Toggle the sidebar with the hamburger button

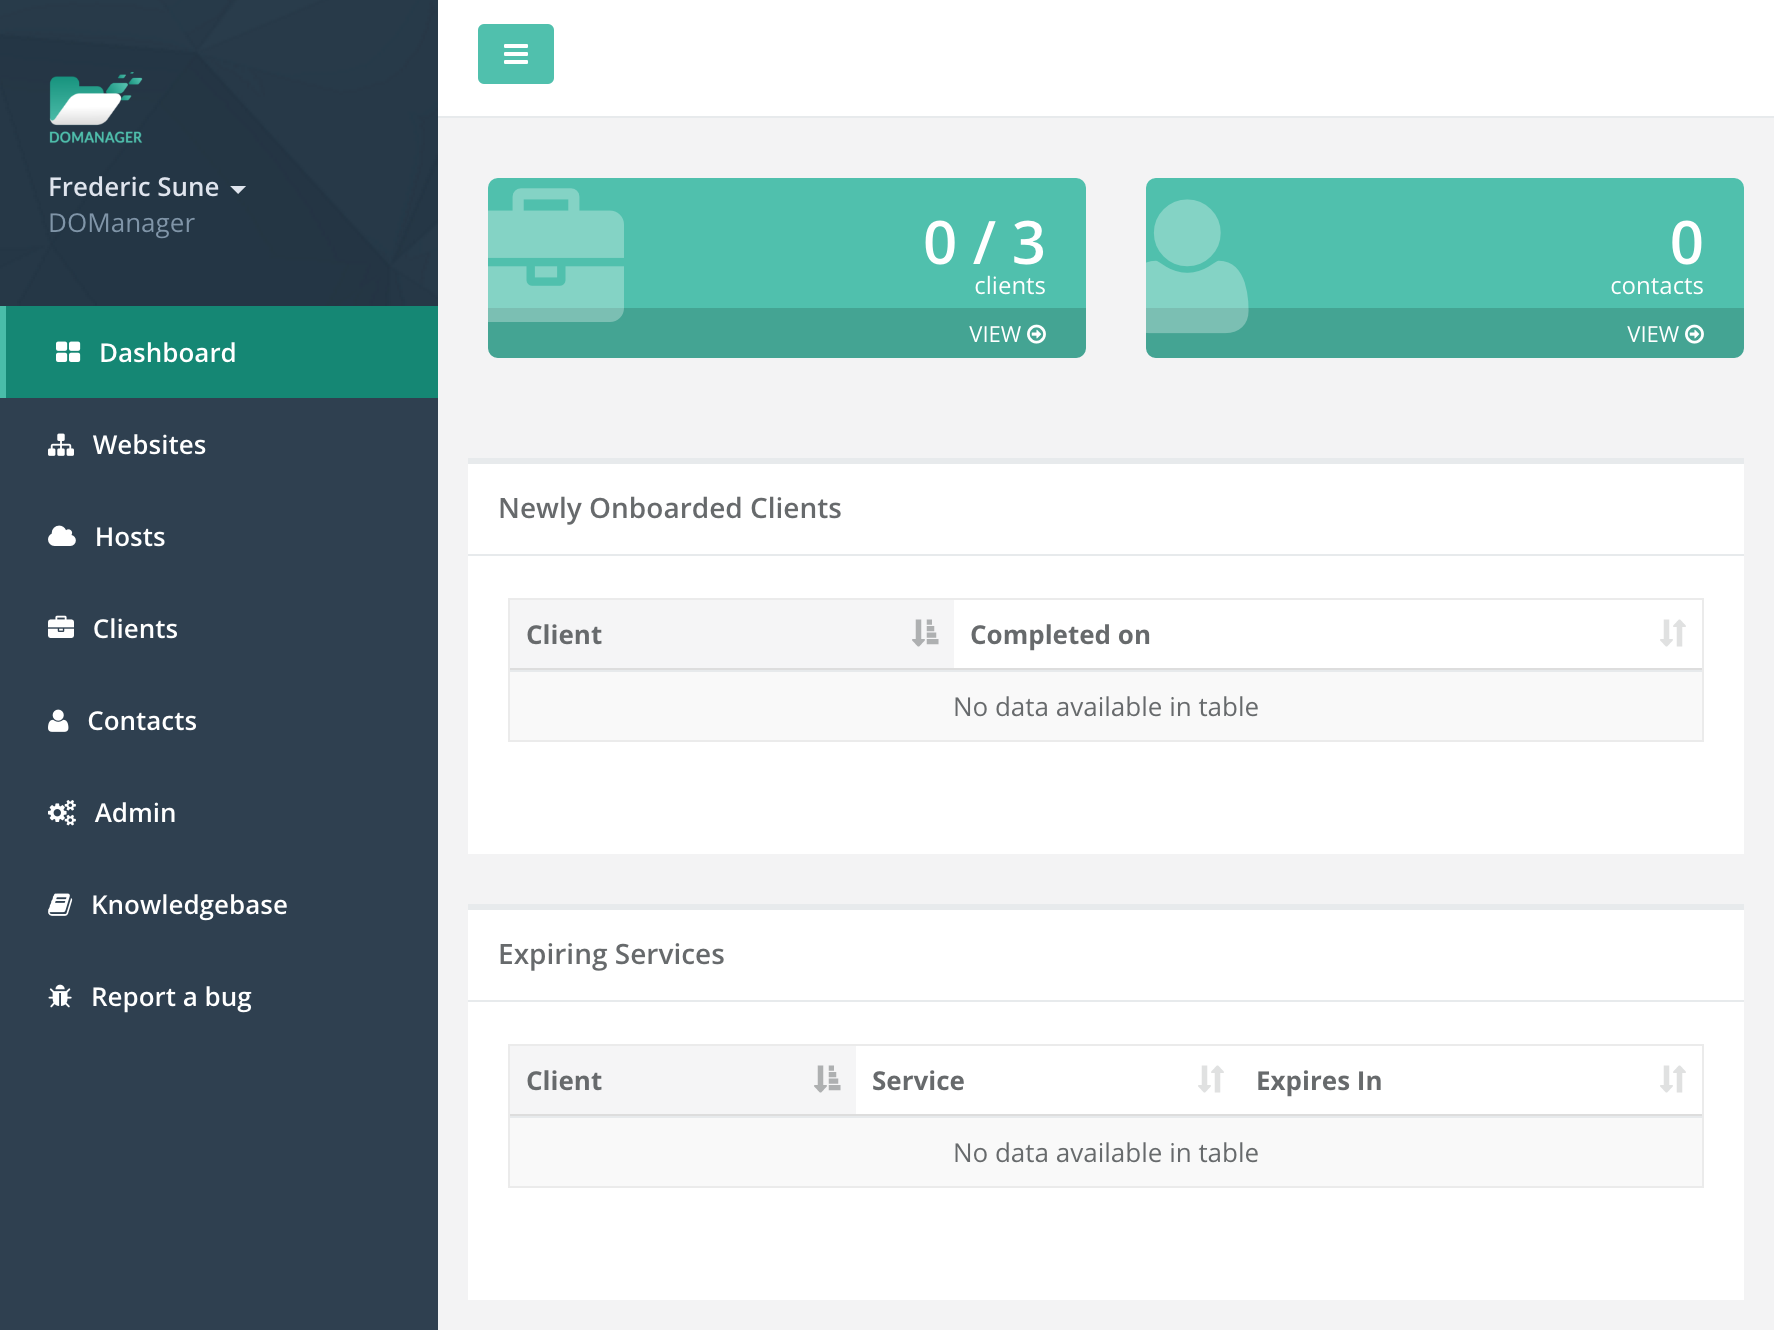[516, 54]
